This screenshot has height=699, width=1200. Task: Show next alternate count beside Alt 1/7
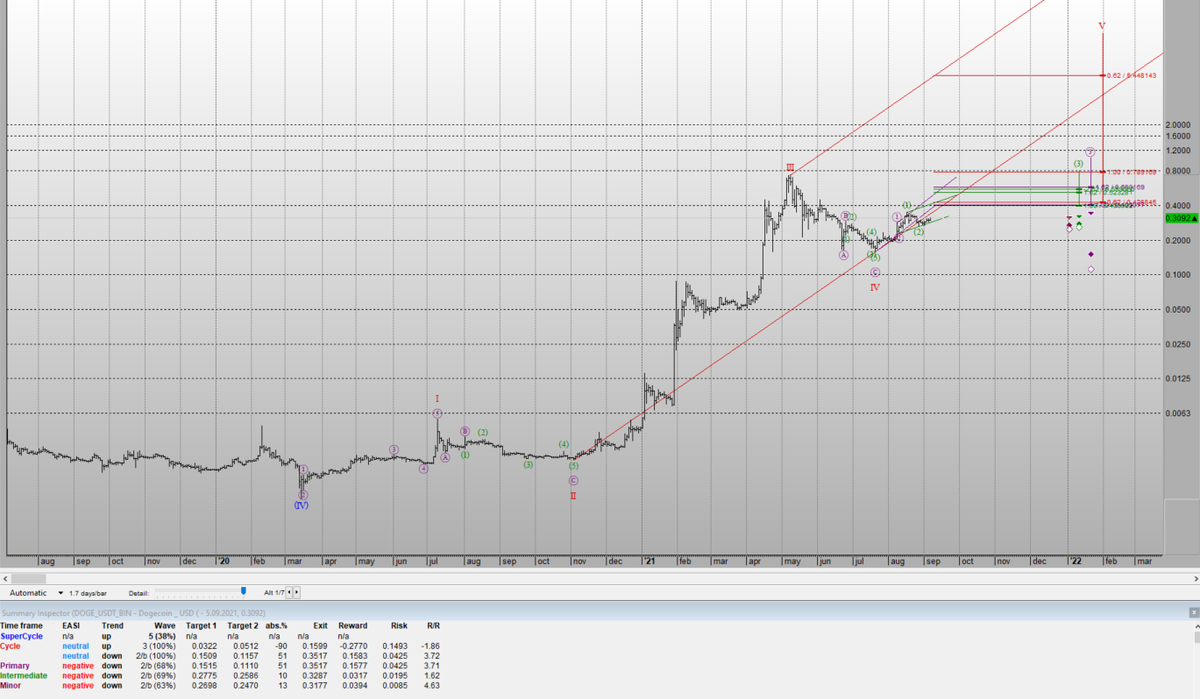point(296,593)
